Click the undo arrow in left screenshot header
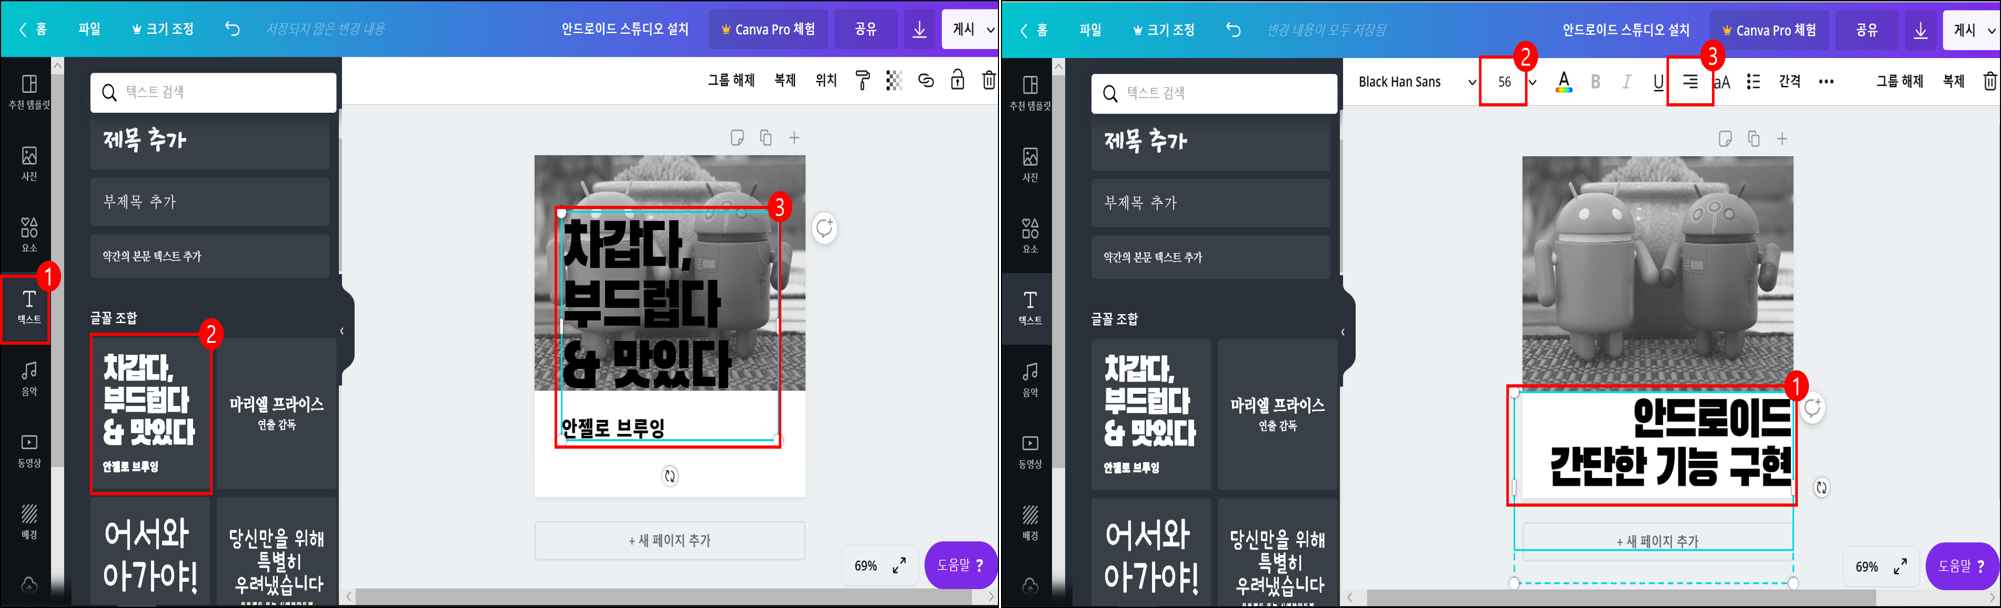 pyautogui.click(x=232, y=29)
